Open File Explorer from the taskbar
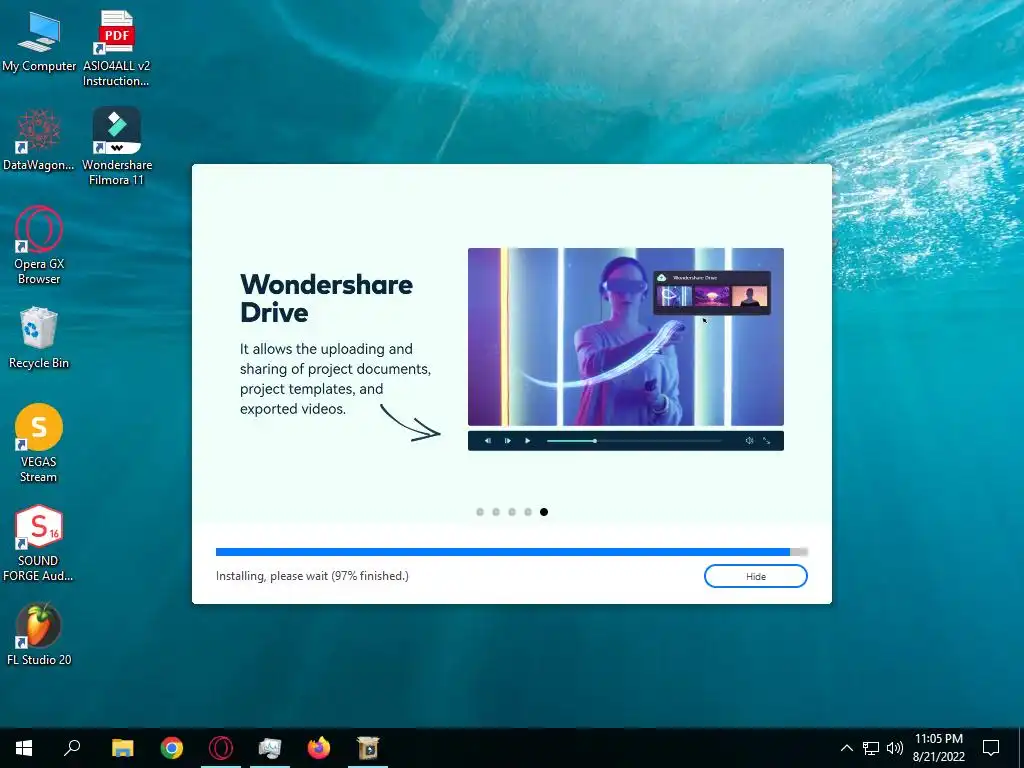The height and width of the screenshot is (768, 1024). 122,748
